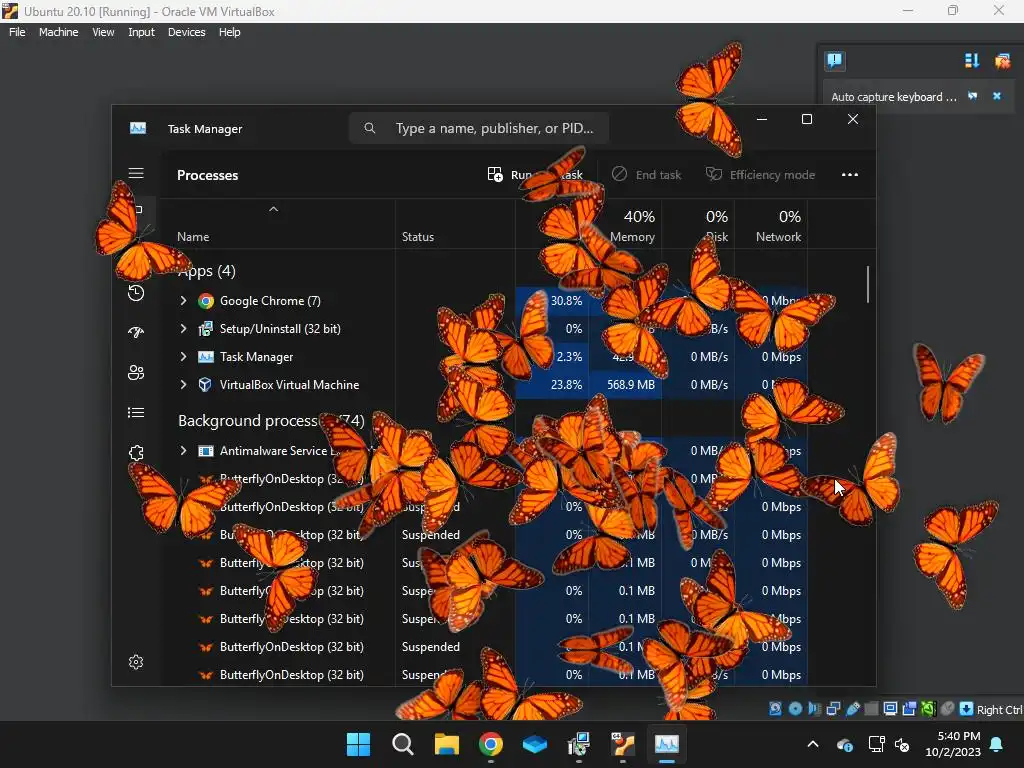
Task: Open Task Manager navigation hamburger menu
Action: point(136,173)
